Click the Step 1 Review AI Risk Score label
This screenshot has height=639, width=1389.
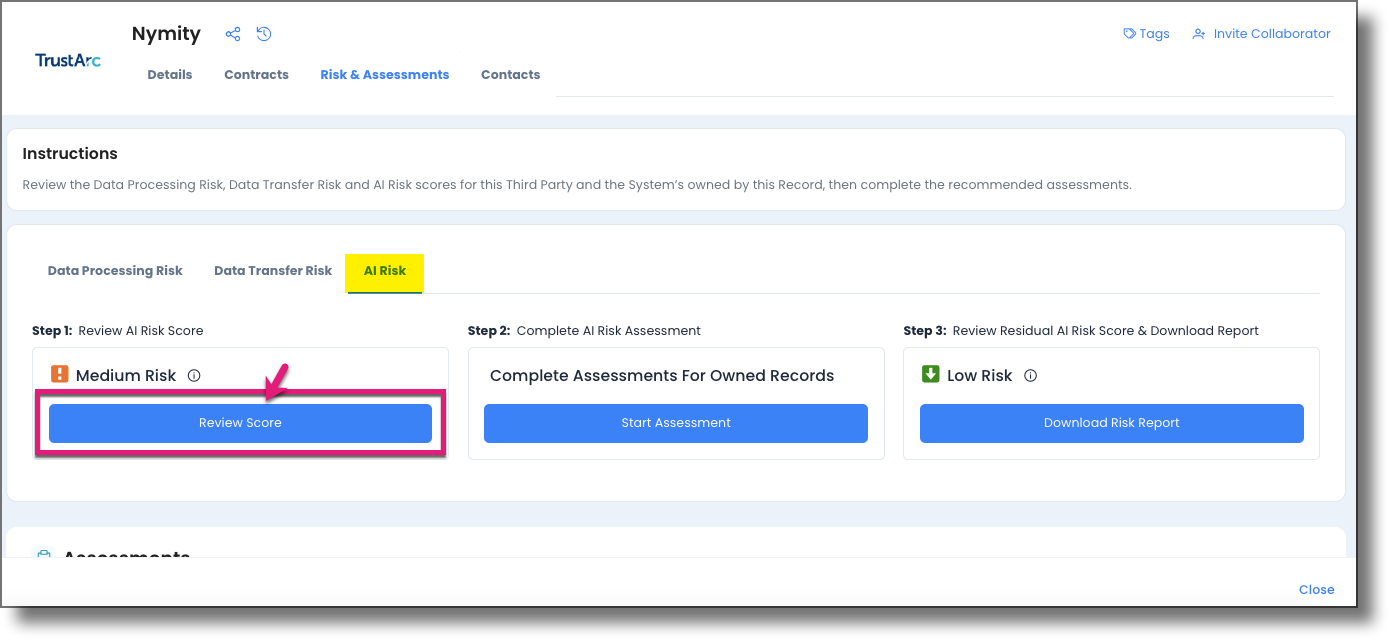click(x=118, y=331)
